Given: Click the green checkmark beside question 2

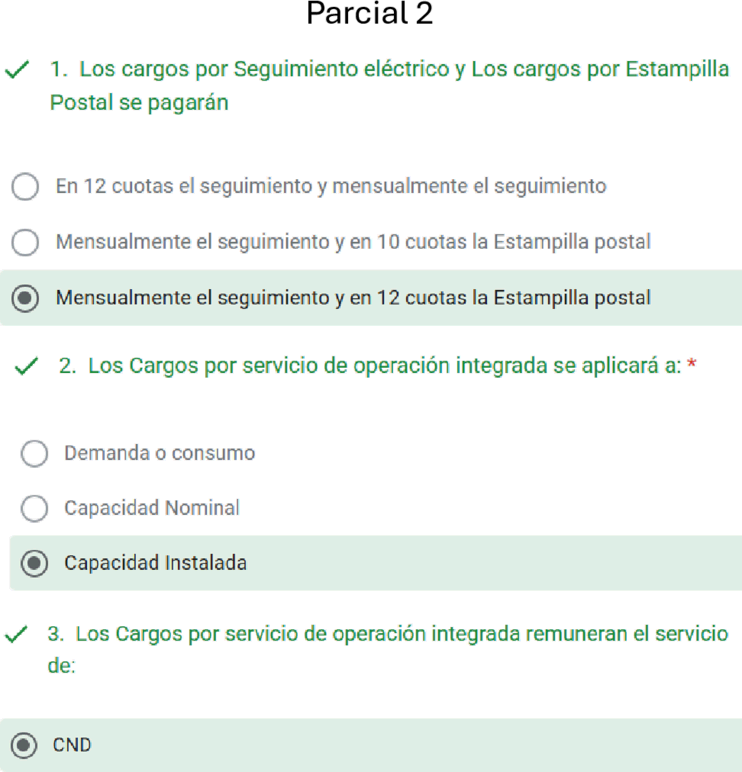Looking at the screenshot, I should coord(26,366).
